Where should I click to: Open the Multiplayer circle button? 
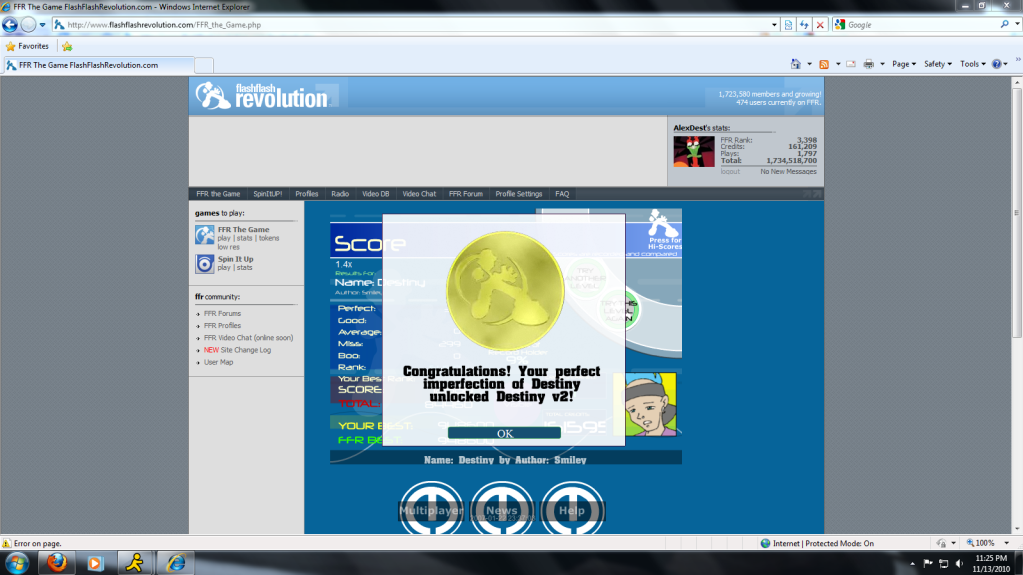[431, 511]
